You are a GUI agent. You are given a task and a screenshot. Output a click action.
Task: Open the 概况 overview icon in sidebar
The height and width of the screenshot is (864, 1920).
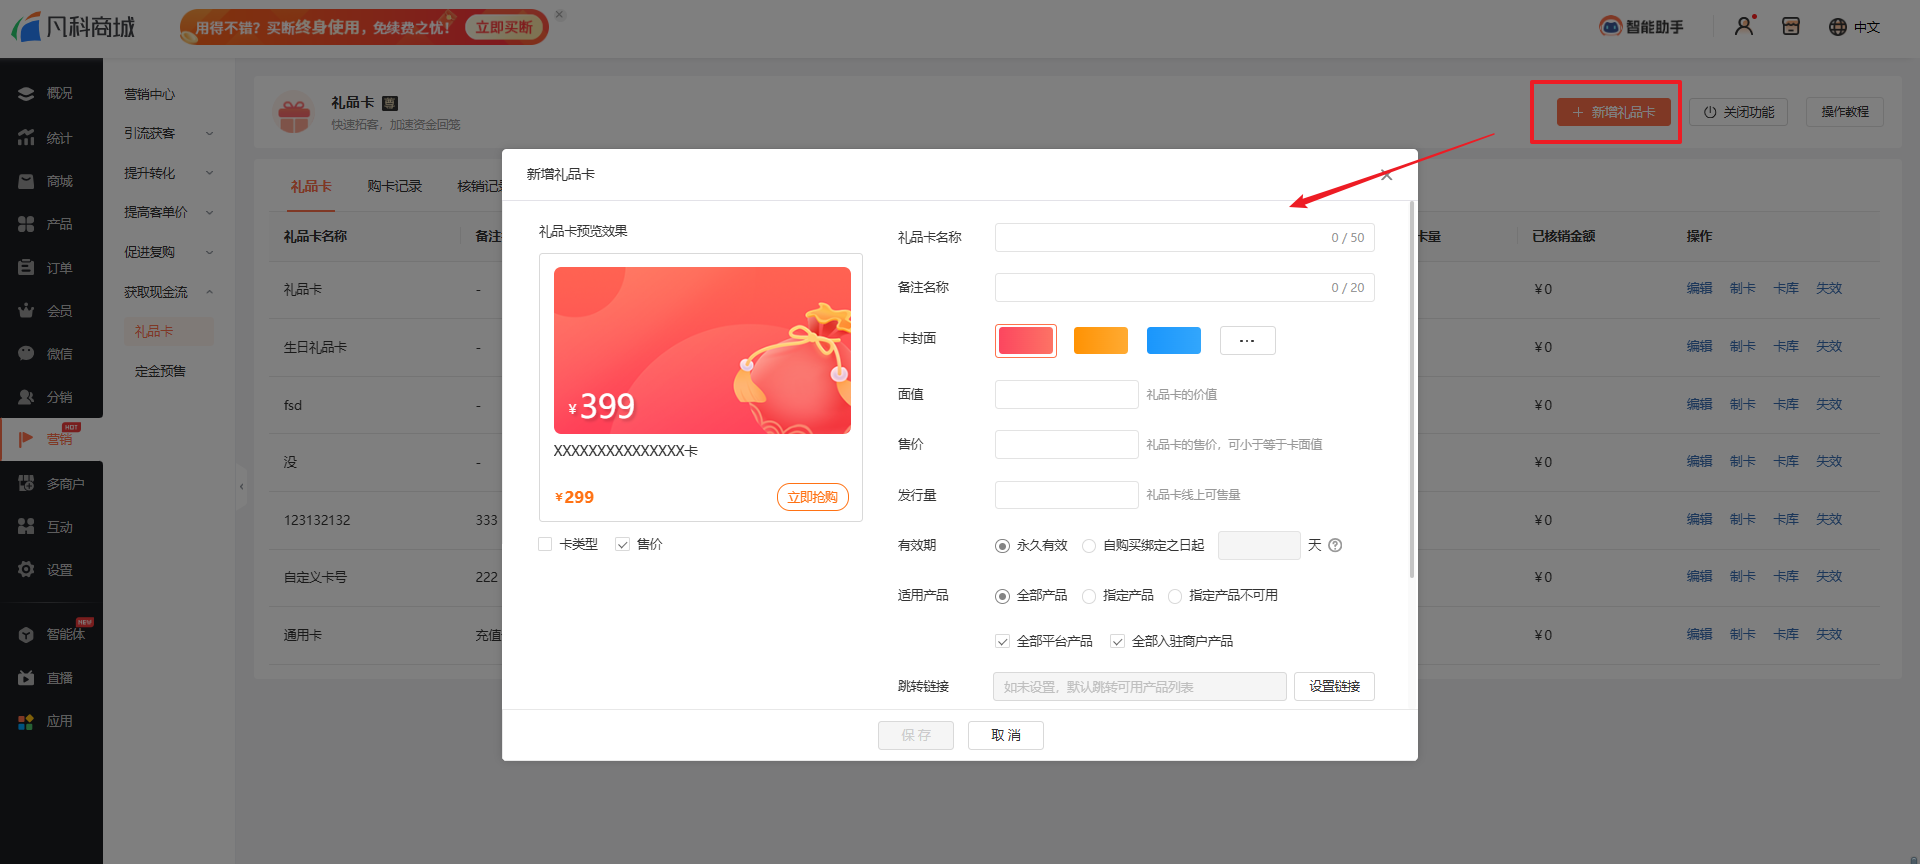pyautogui.click(x=27, y=94)
